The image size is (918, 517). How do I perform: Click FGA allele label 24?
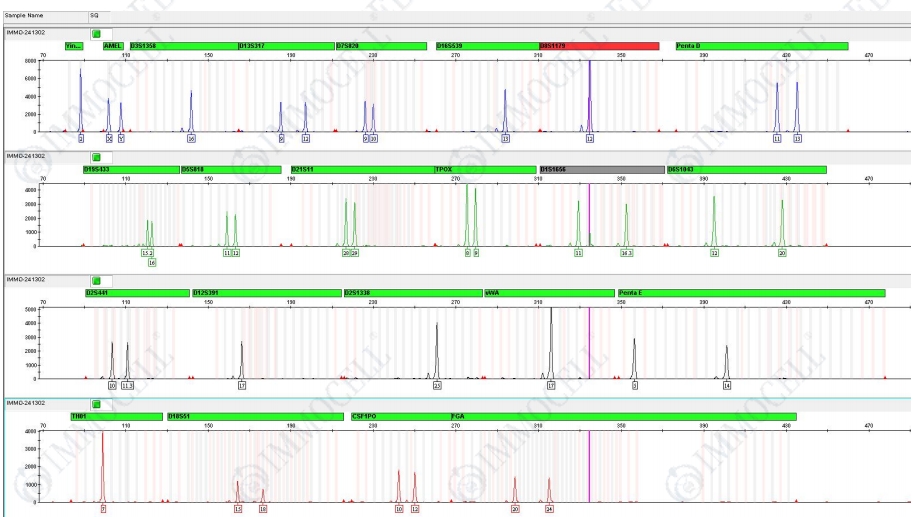point(549,509)
